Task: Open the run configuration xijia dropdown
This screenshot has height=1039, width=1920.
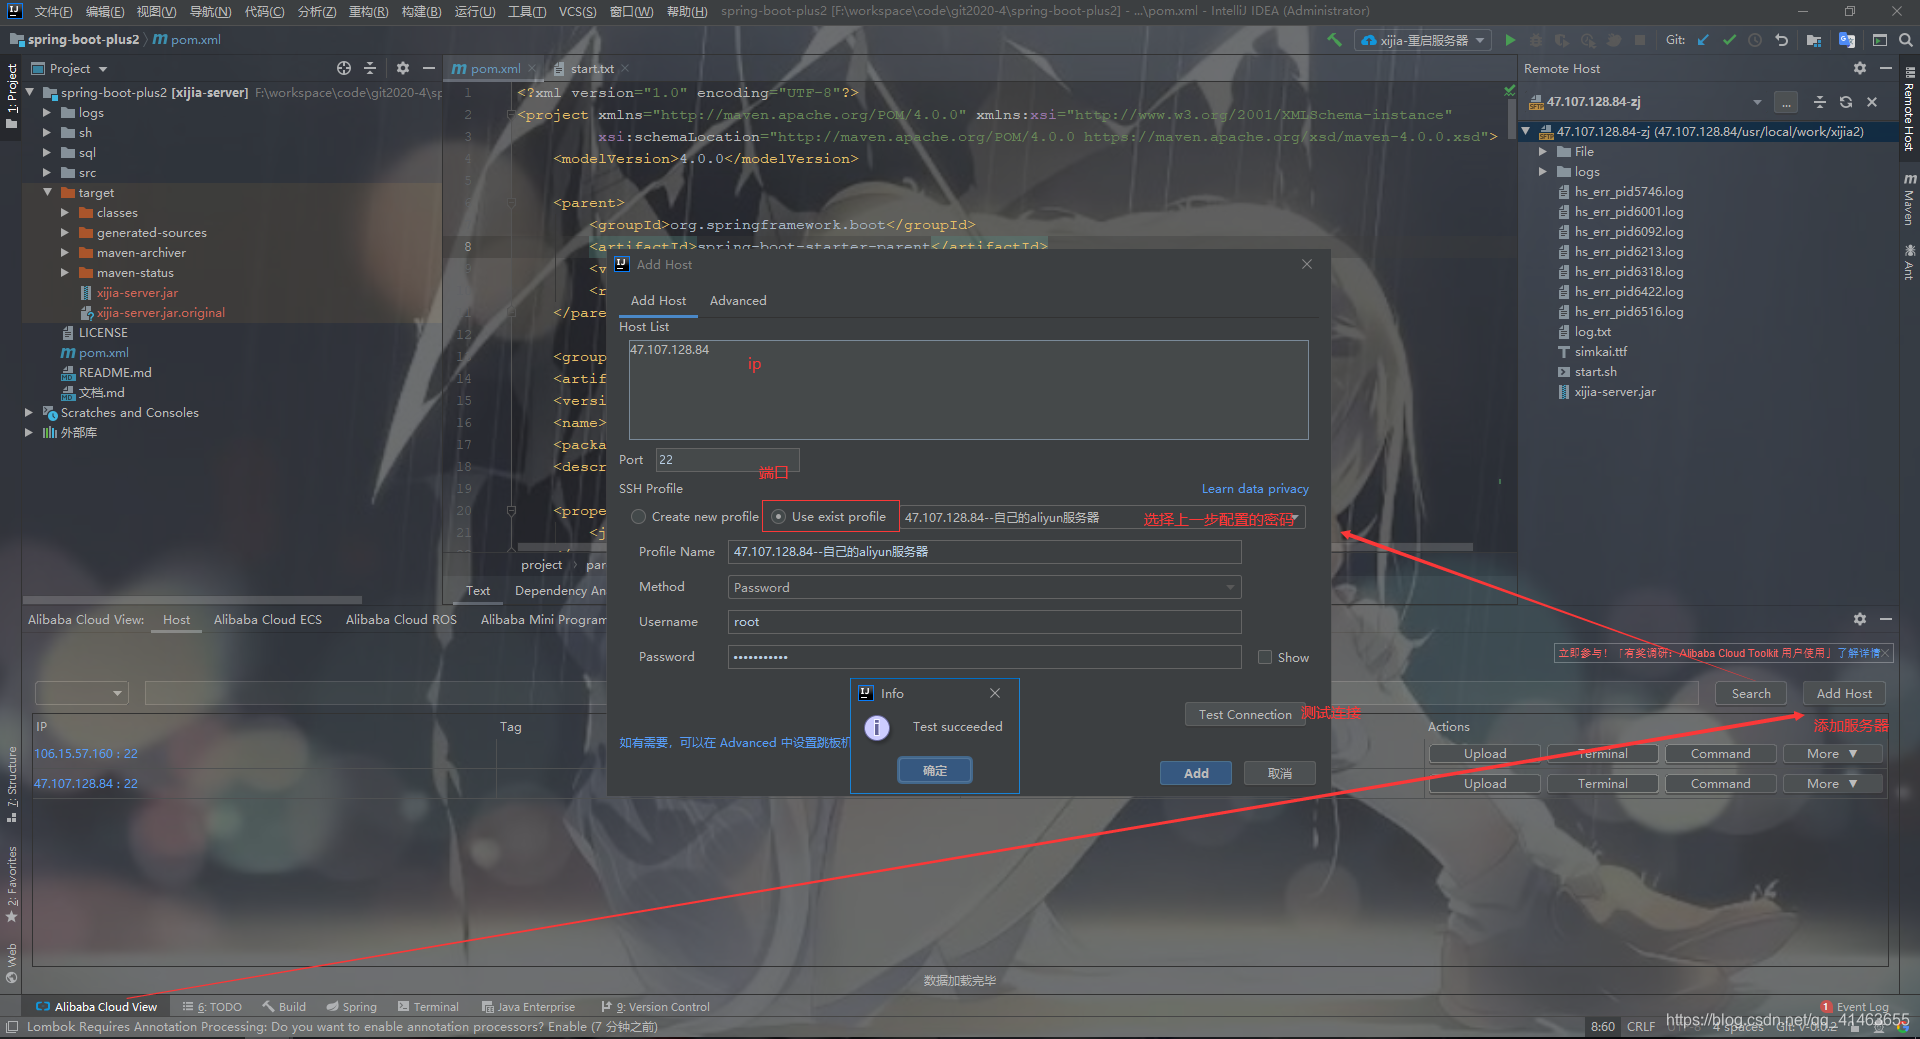Action: point(1424,40)
